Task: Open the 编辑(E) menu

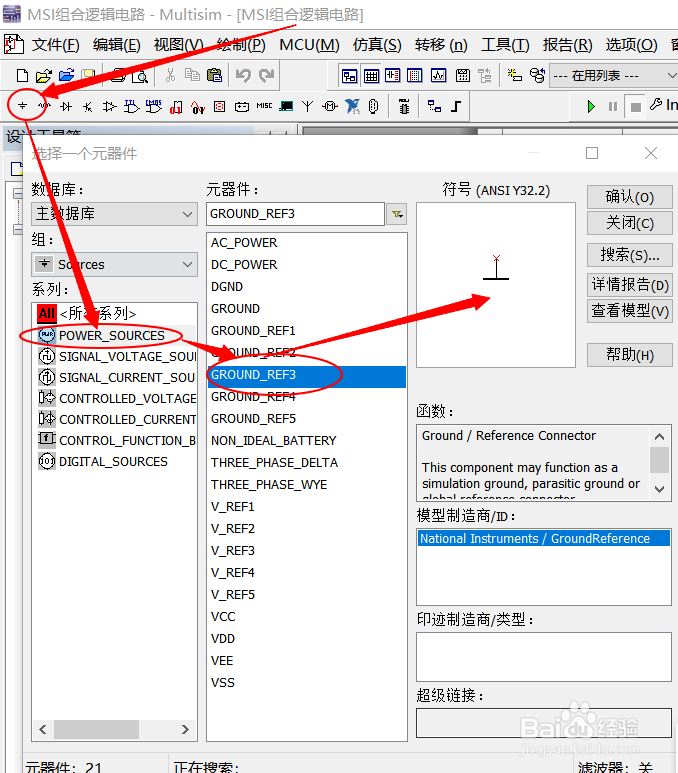Action: (x=117, y=45)
